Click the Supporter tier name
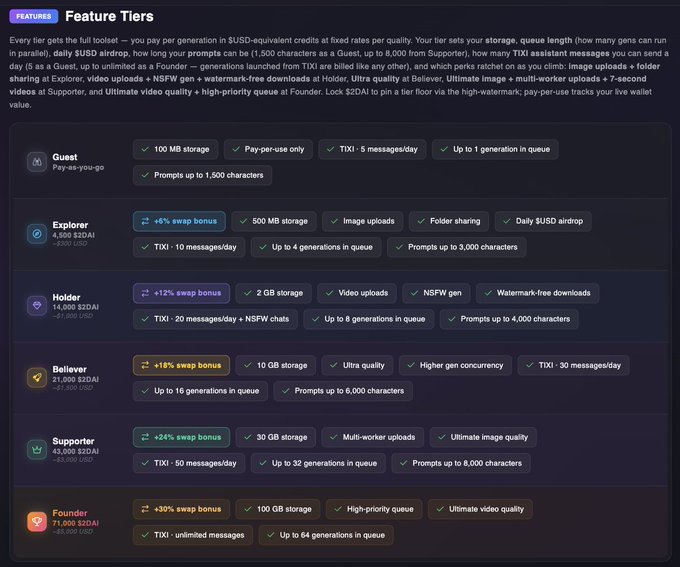680x567 pixels. tap(73, 441)
